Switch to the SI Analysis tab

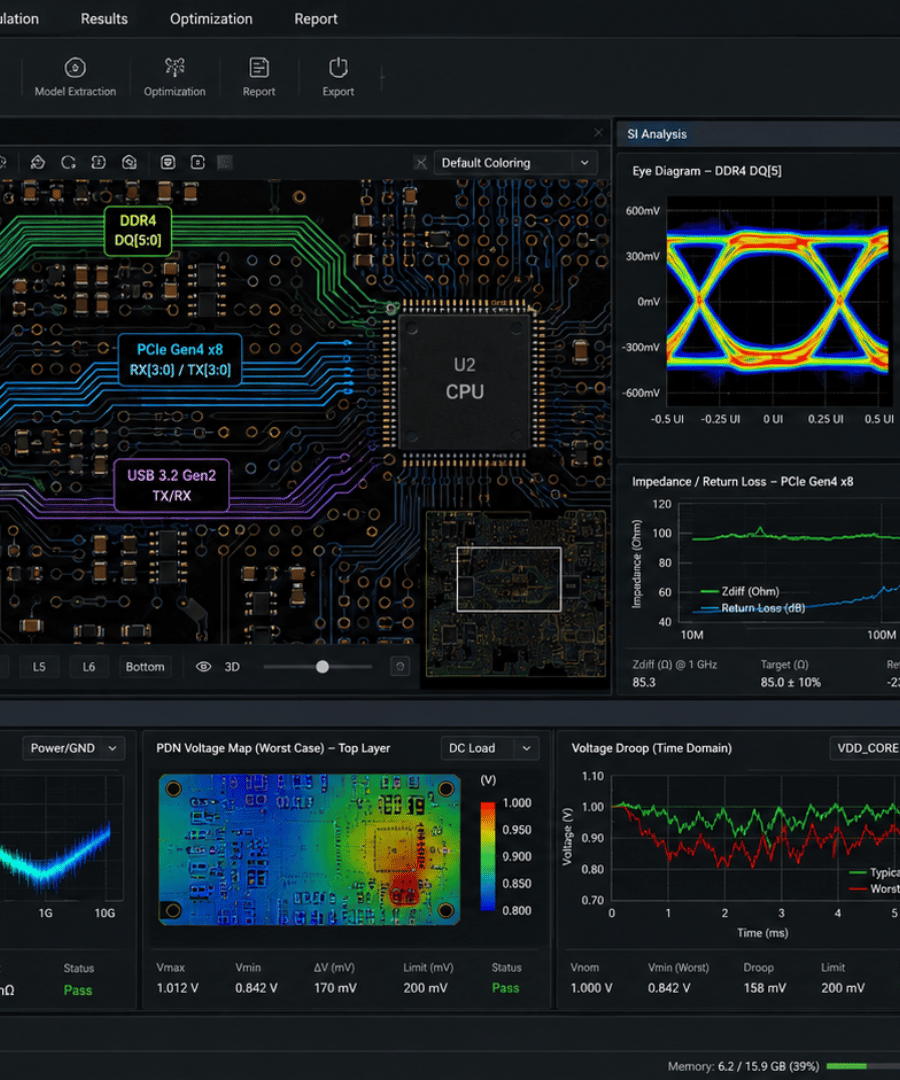(657, 134)
